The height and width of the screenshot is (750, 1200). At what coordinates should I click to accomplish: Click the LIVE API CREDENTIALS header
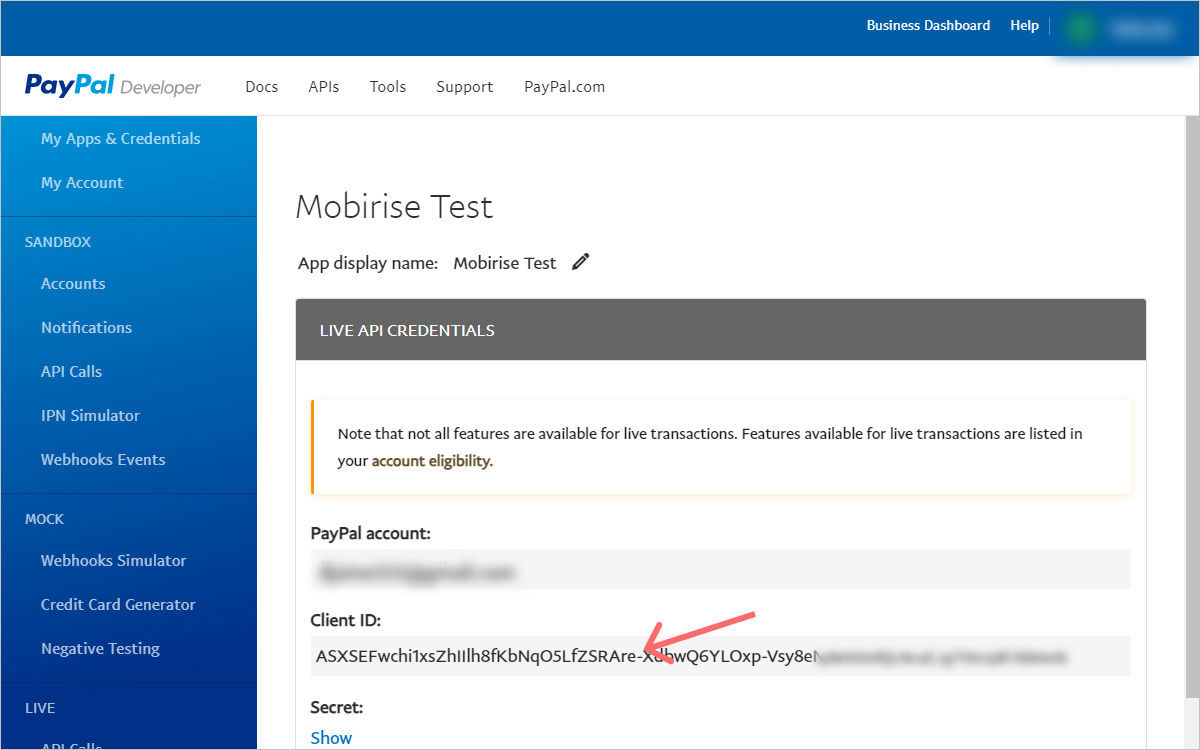point(721,330)
